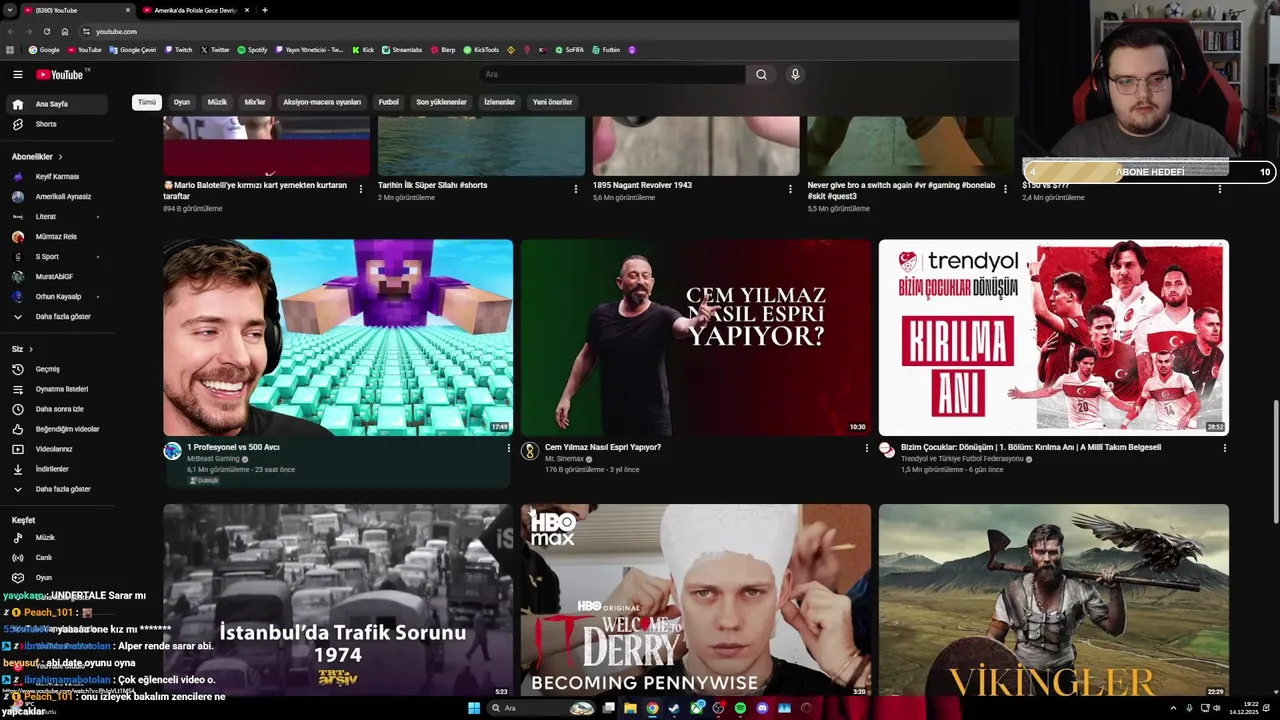Open Abonelikler section chevron

click(60, 157)
